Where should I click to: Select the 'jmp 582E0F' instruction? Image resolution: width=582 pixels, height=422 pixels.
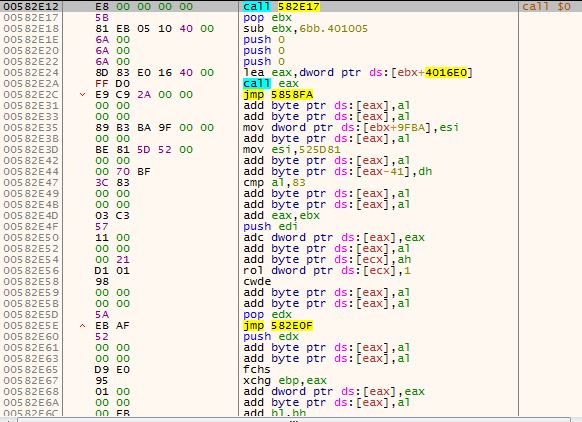tap(278, 326)
